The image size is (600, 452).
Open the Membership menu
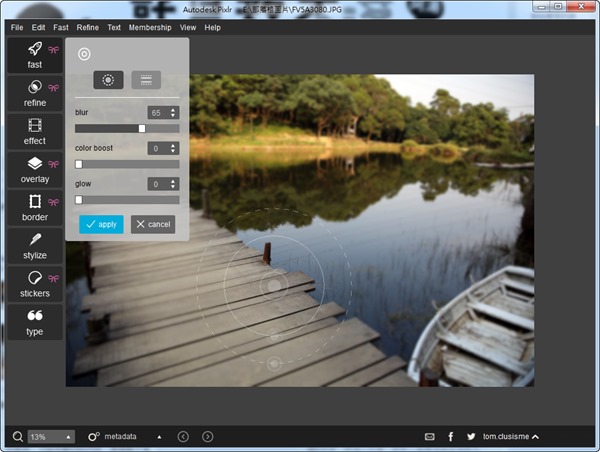click(150, 27)
